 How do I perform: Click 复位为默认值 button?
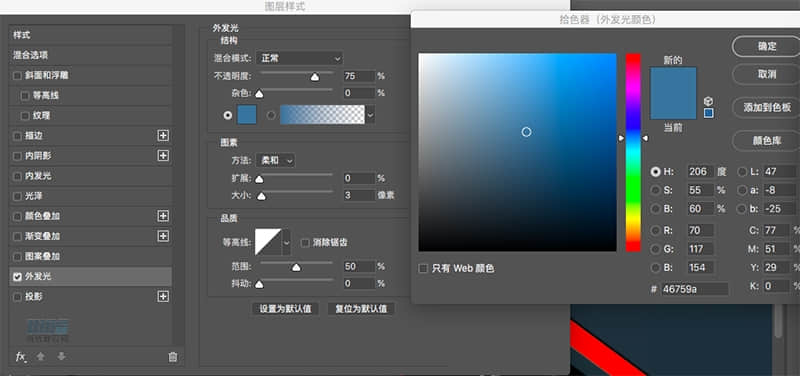point(361,309)
